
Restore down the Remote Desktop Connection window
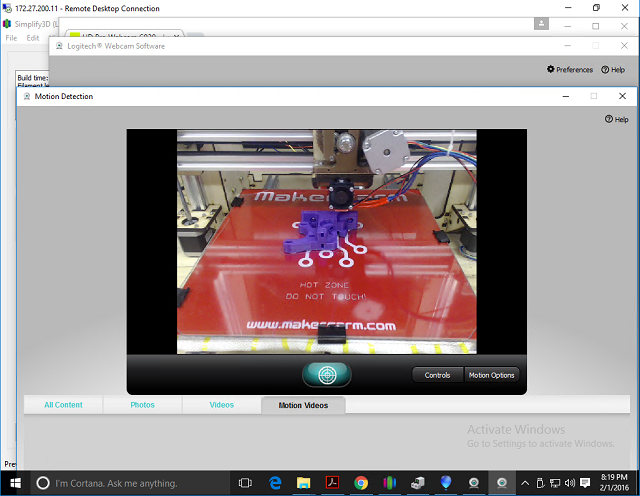(x=596, y=7)
